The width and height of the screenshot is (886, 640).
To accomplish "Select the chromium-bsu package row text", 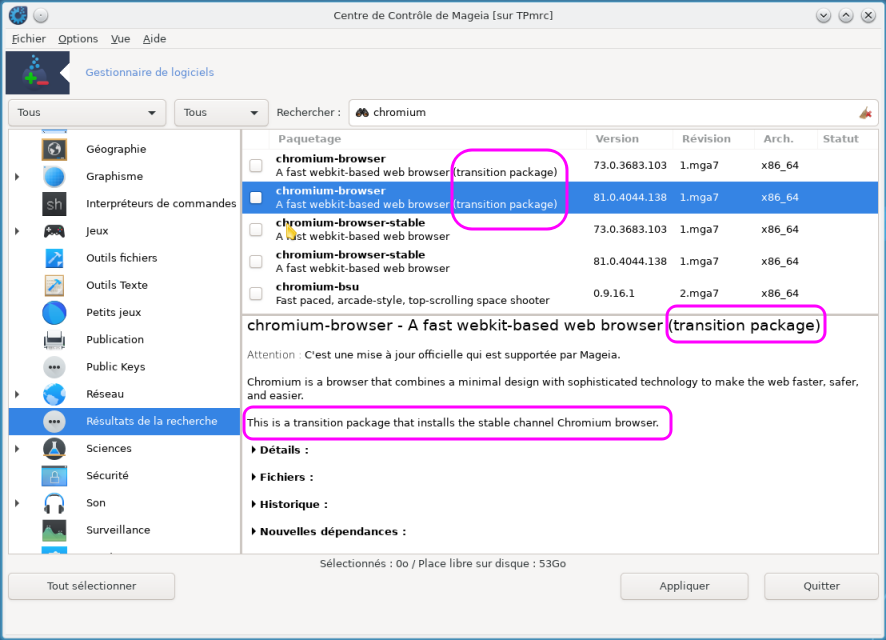I will 412,294.
